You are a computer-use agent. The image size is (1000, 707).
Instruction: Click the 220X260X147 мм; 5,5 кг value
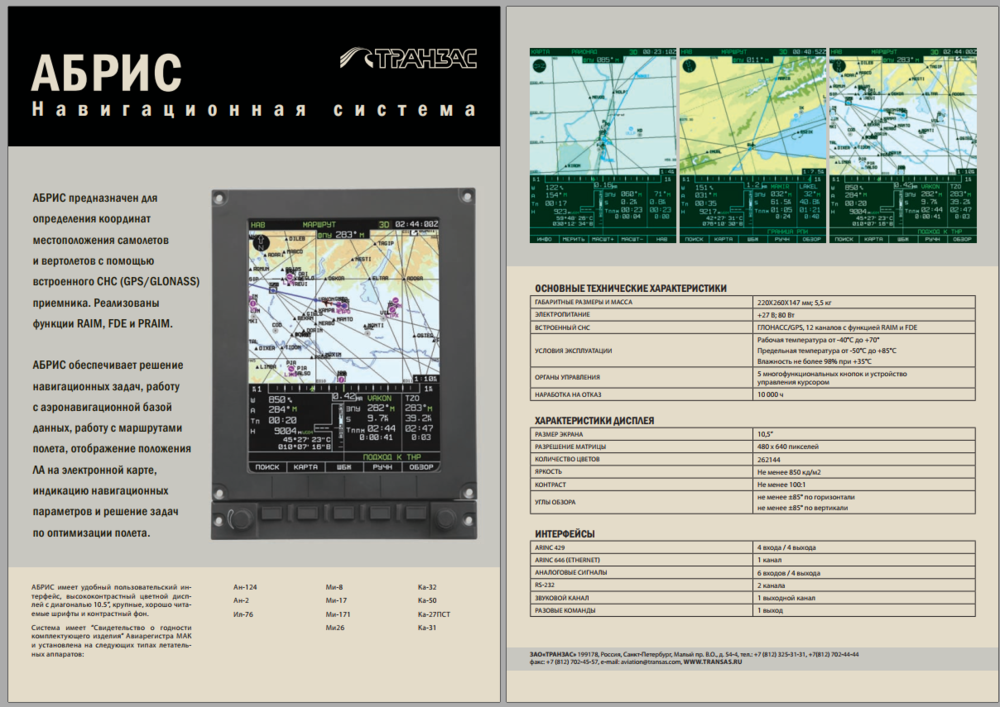(793, 302)
